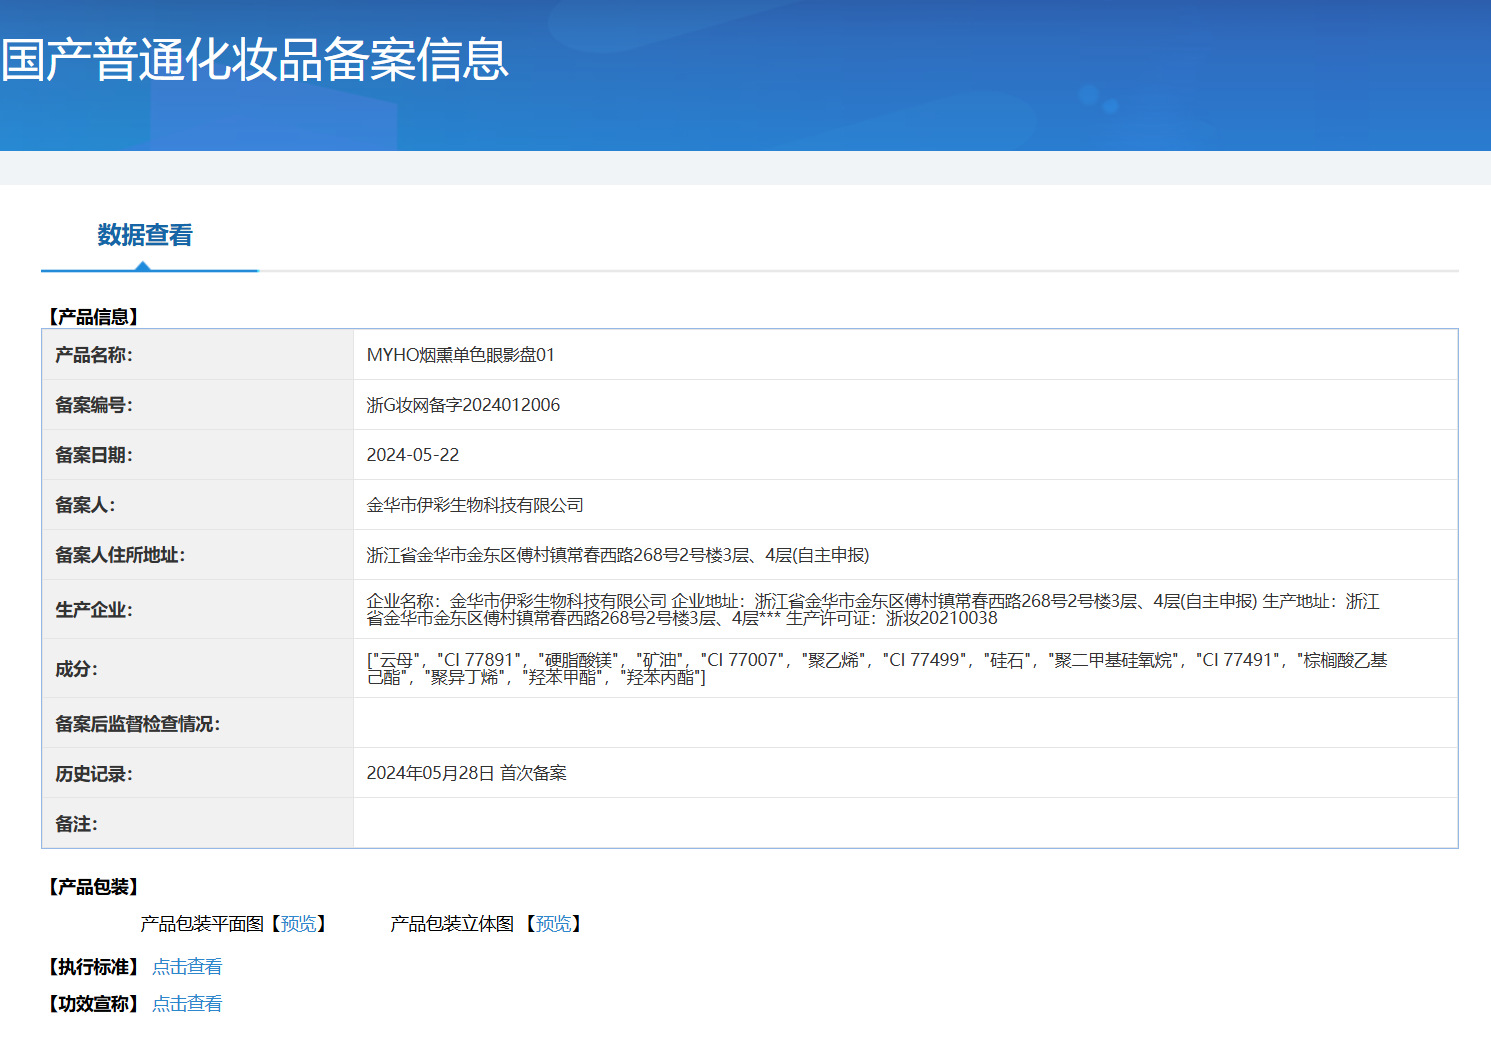Preview the 产品包装平面图 image
Viewport: 1491px width, 1055px height.
(298, 924)
